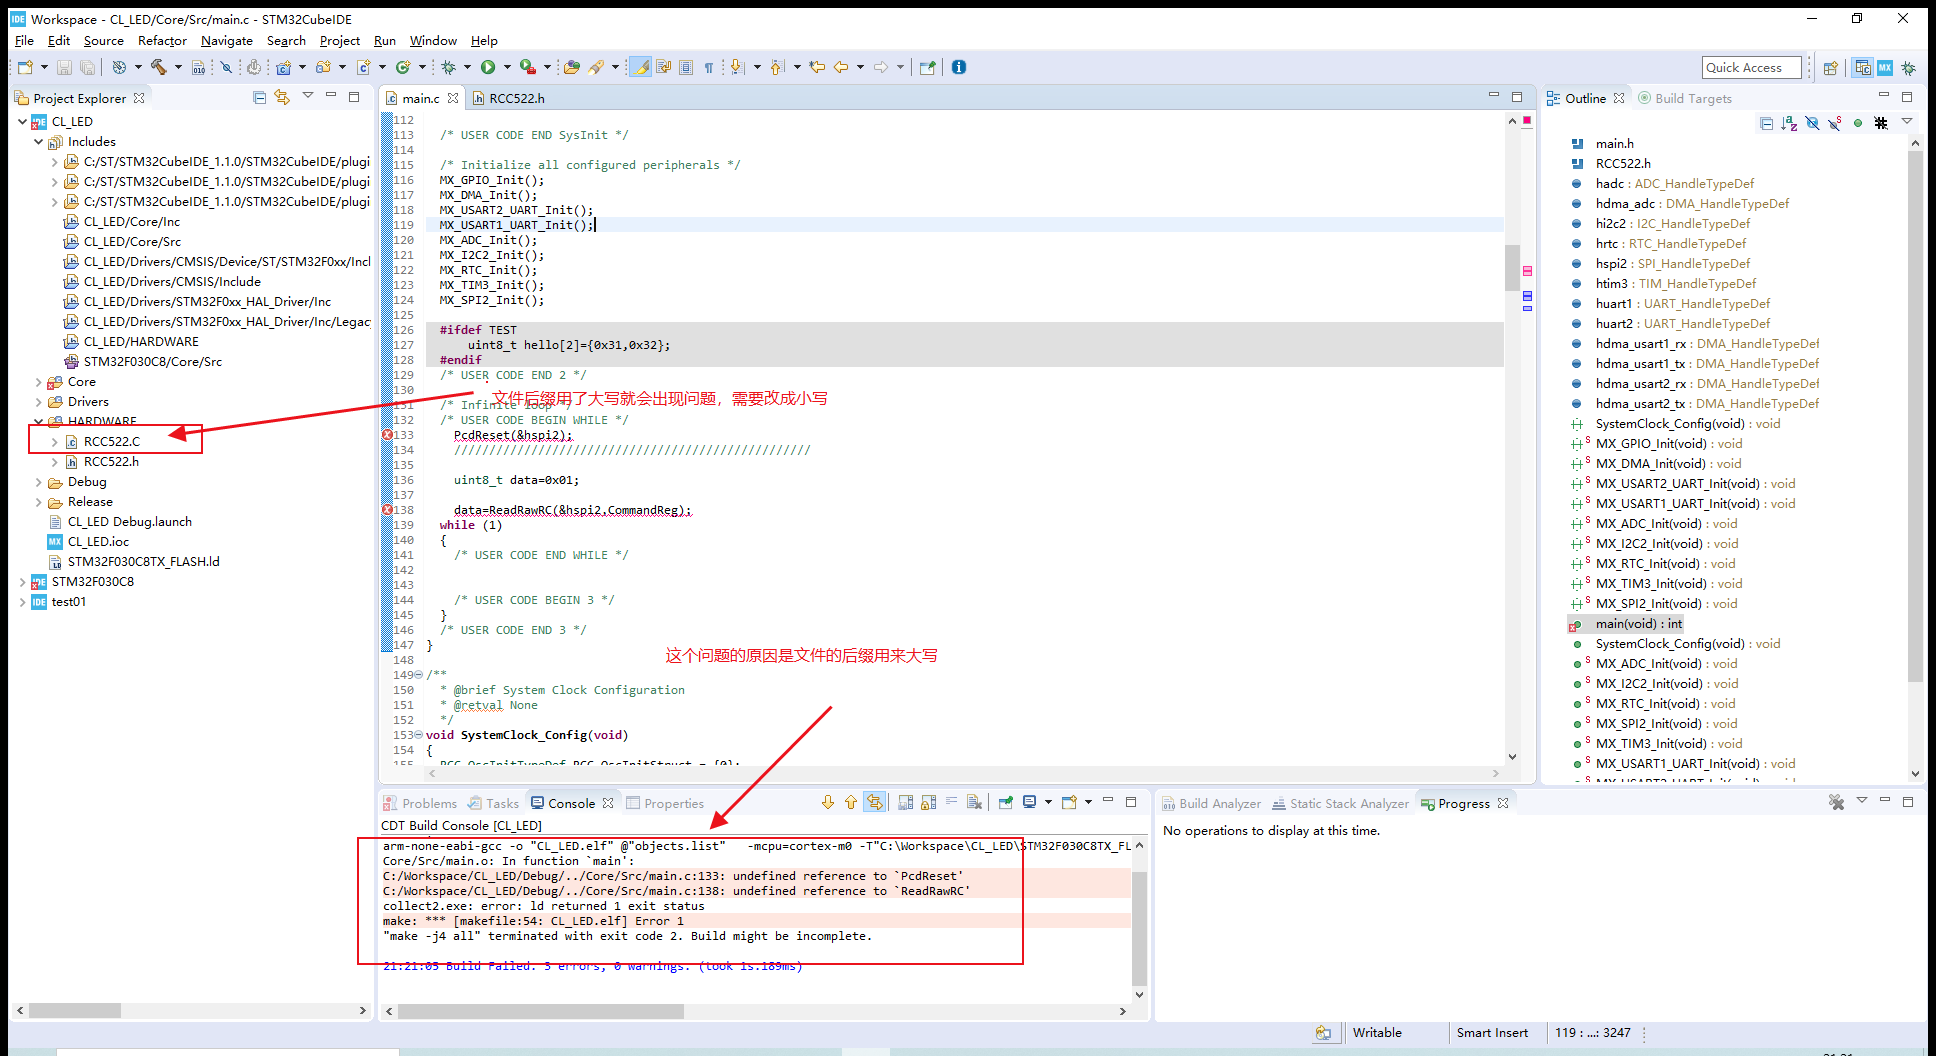Close the main.c editor tab

click(x=453, y=98)
